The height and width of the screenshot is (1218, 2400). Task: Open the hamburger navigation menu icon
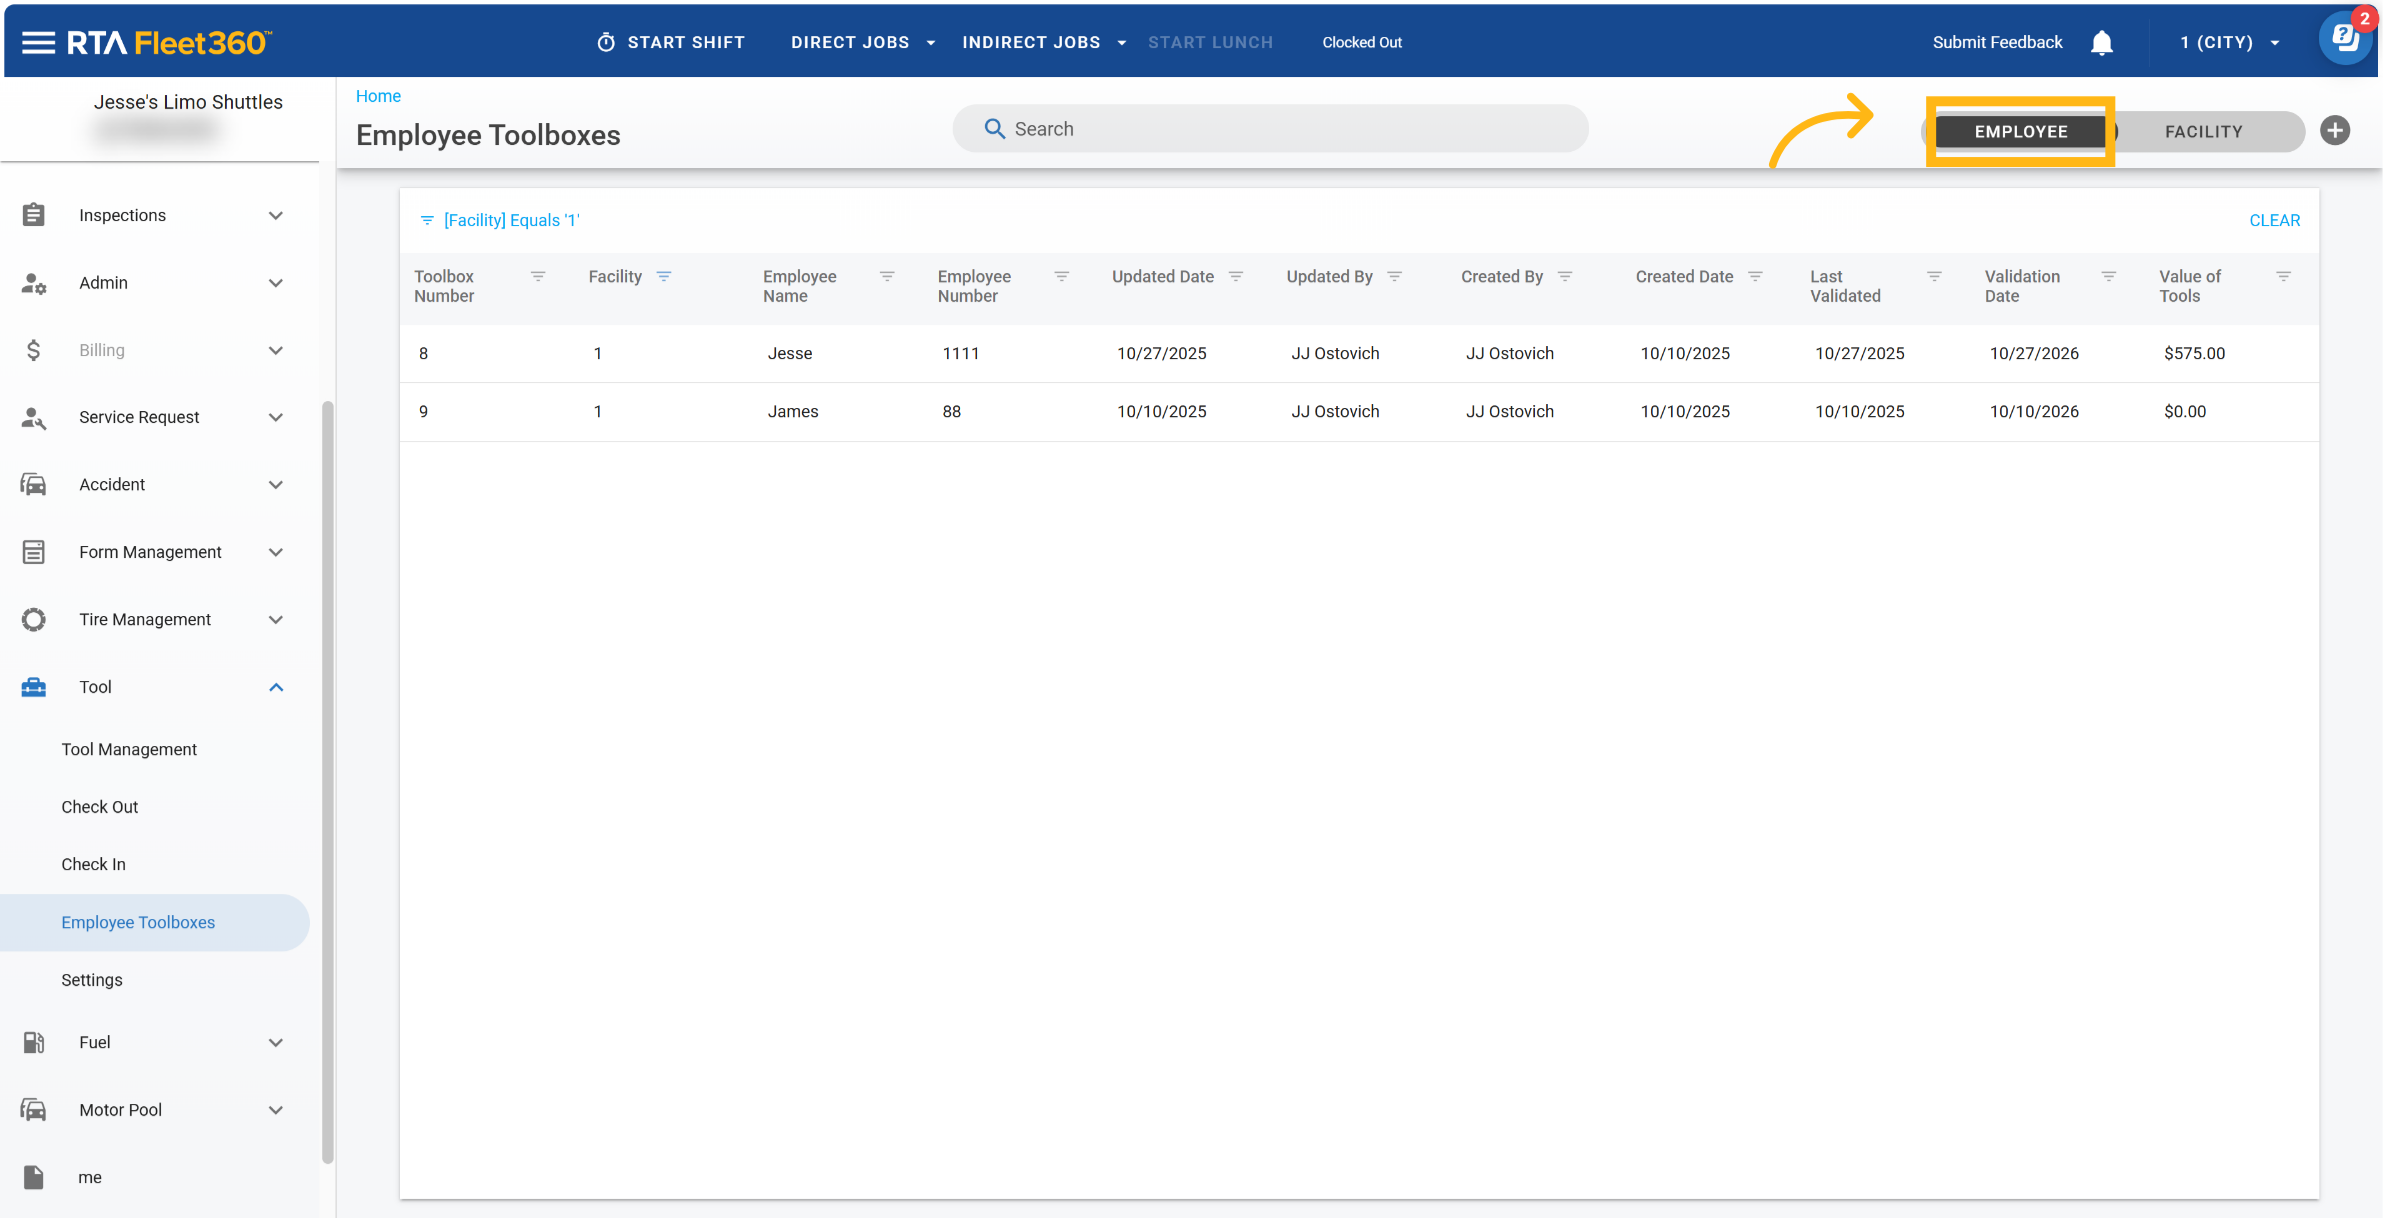(38, 42)
